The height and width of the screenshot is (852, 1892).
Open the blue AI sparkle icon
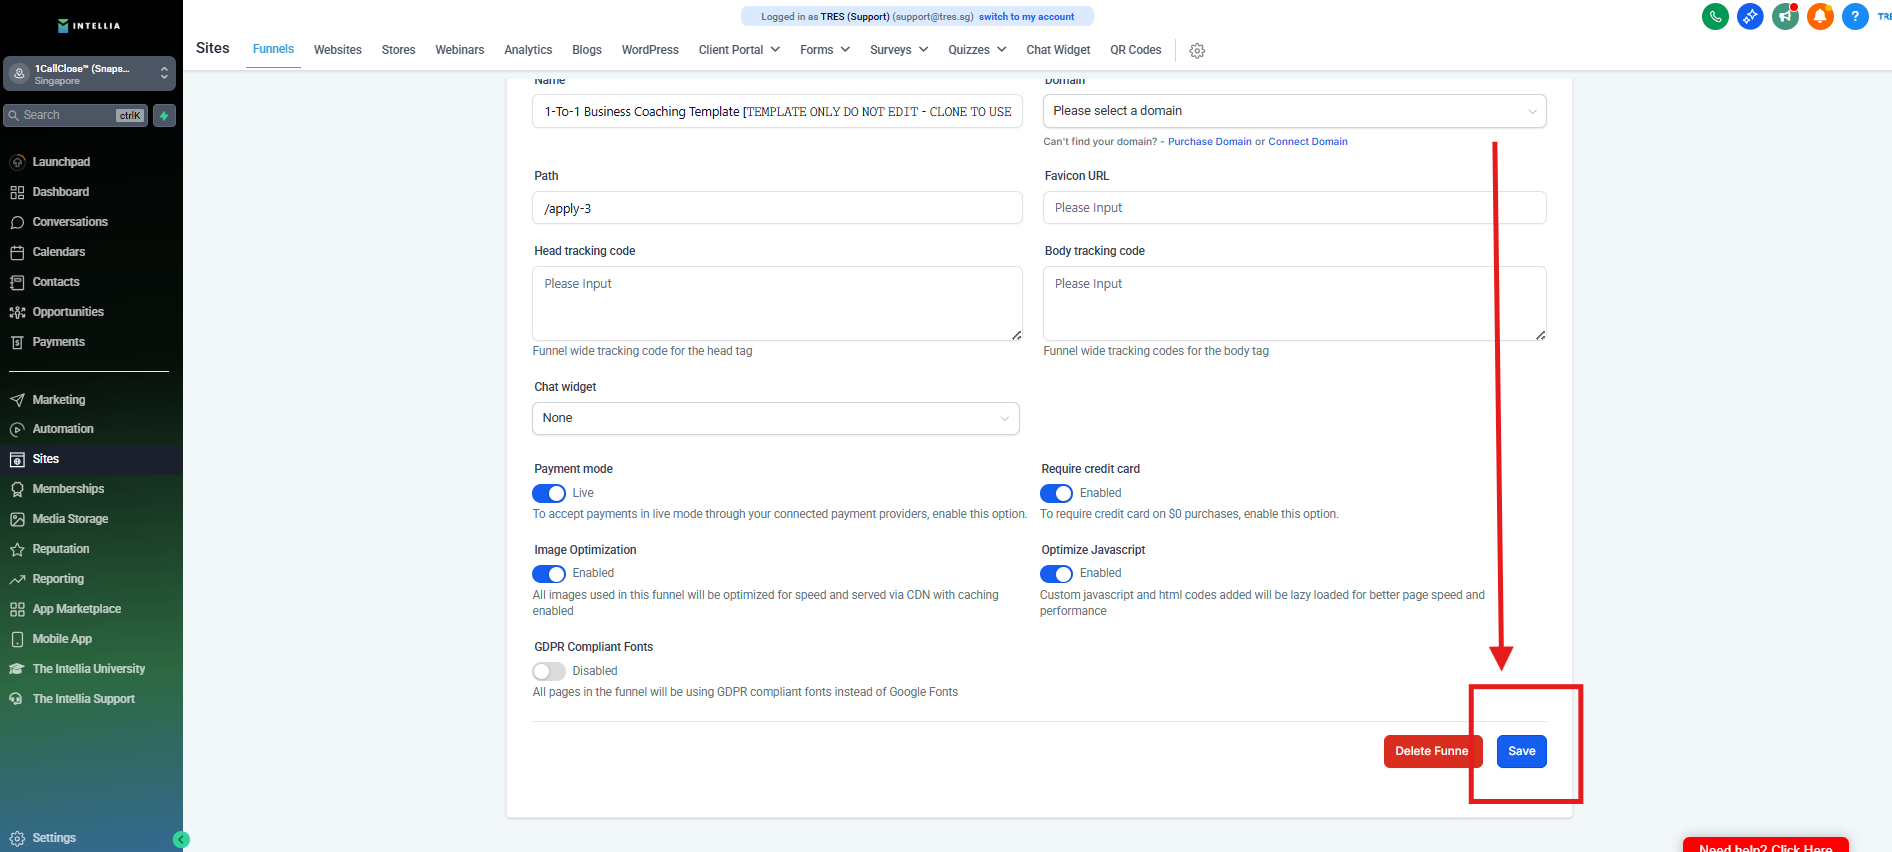click(x=1750, y=16)
